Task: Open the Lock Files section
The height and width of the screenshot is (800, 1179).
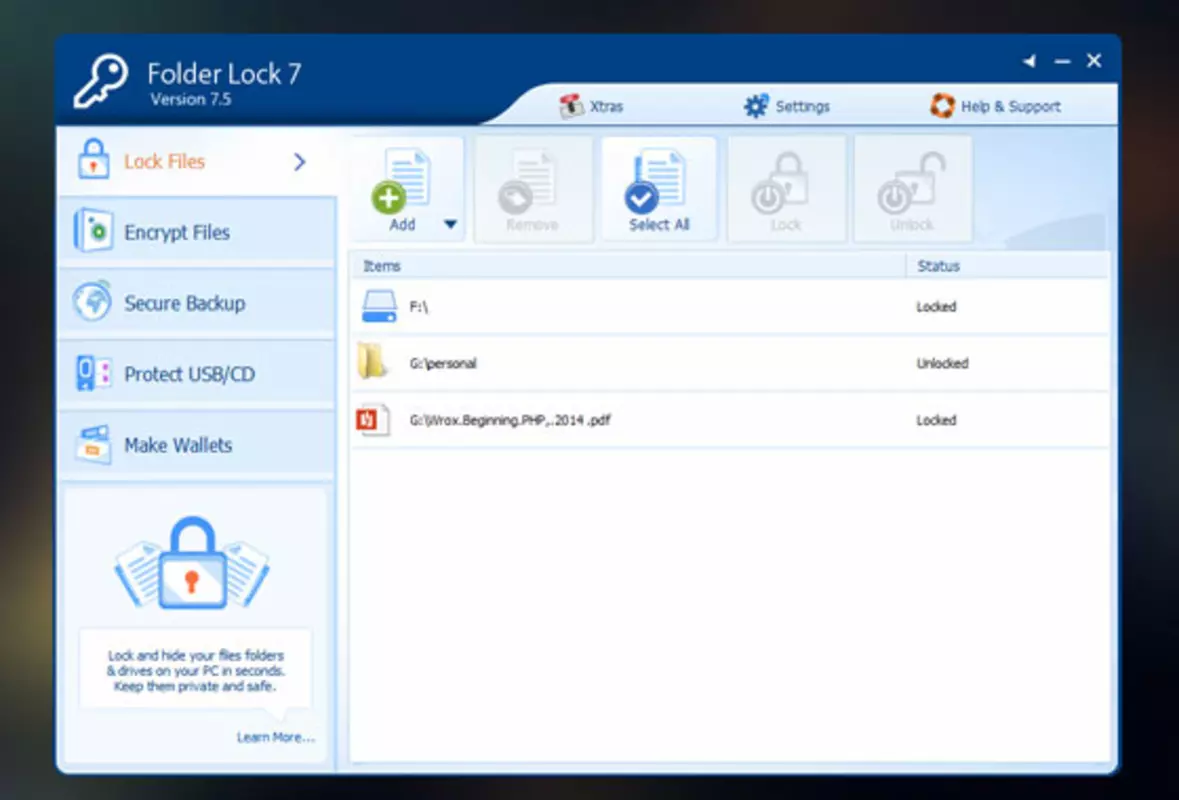Action: pyautogui.click(x=196, y=162)
